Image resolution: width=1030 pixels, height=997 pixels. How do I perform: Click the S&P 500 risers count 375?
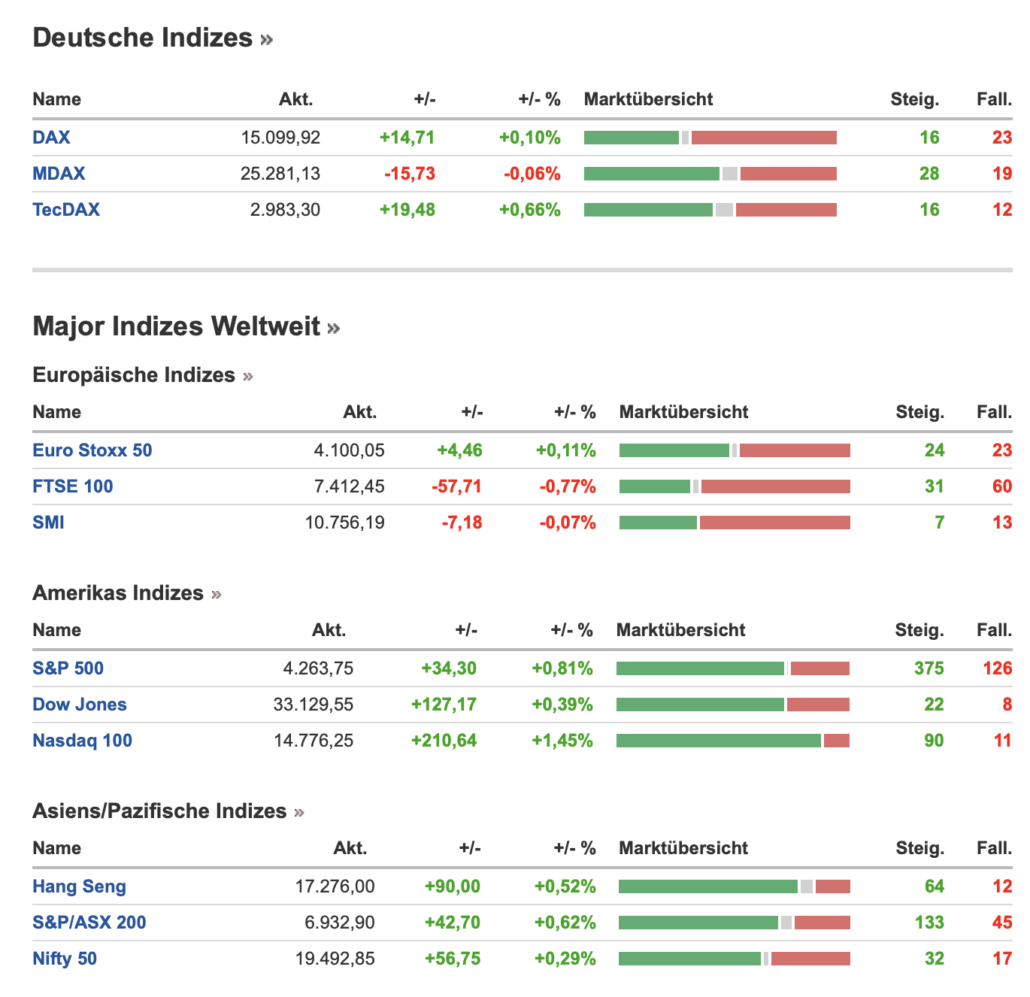[x=929, y=668]
